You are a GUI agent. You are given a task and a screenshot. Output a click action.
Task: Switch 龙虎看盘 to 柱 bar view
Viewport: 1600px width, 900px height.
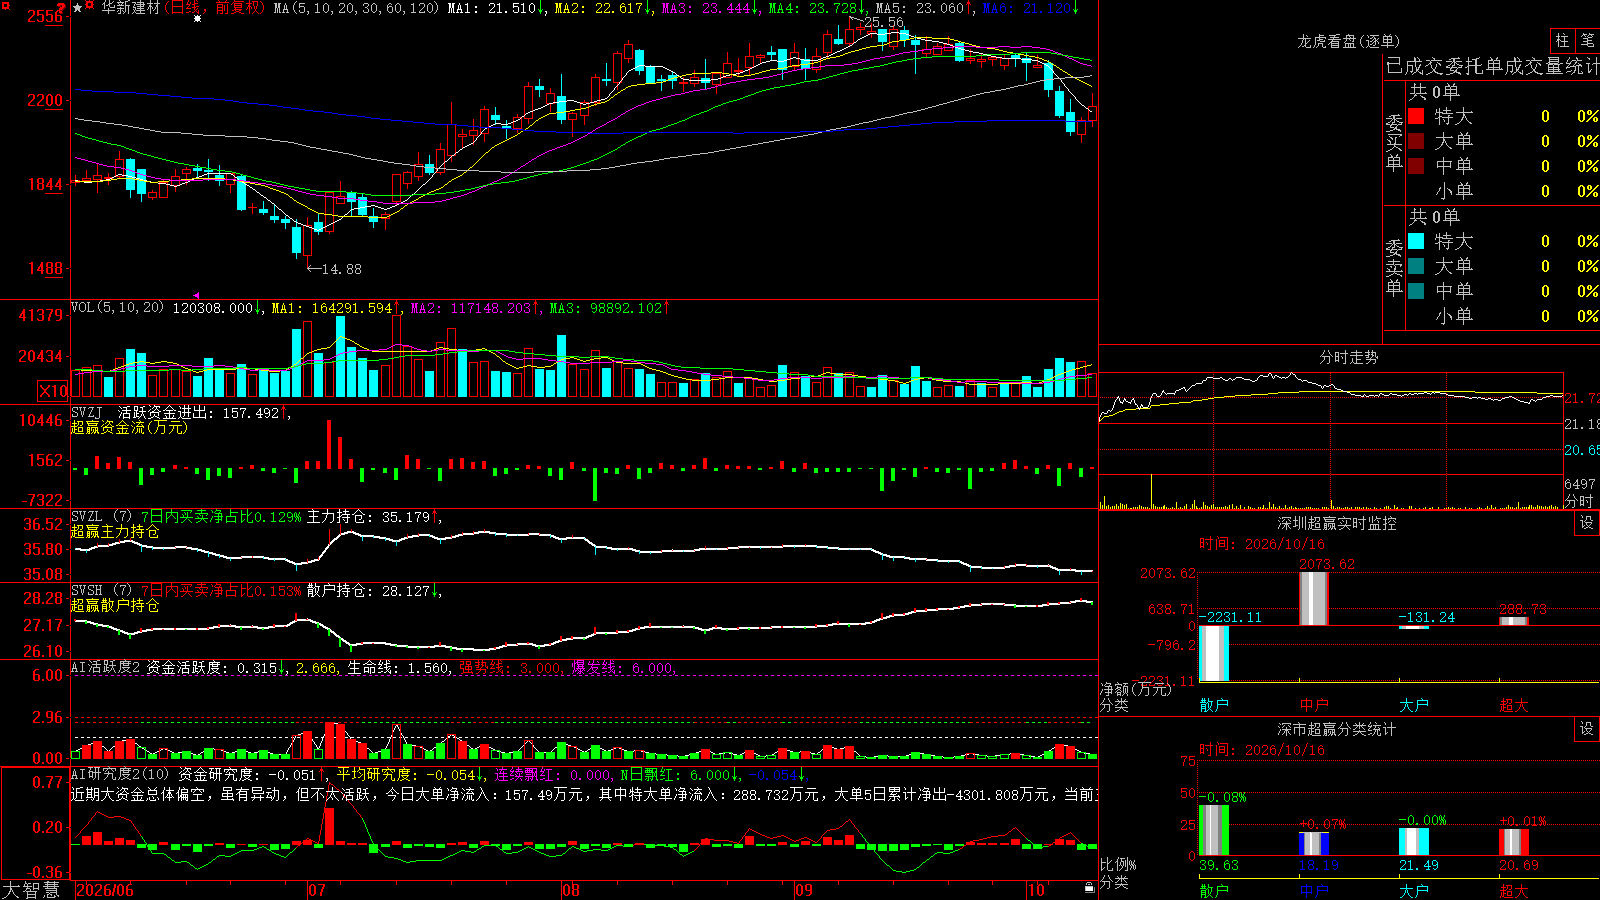pos(1562,41)
